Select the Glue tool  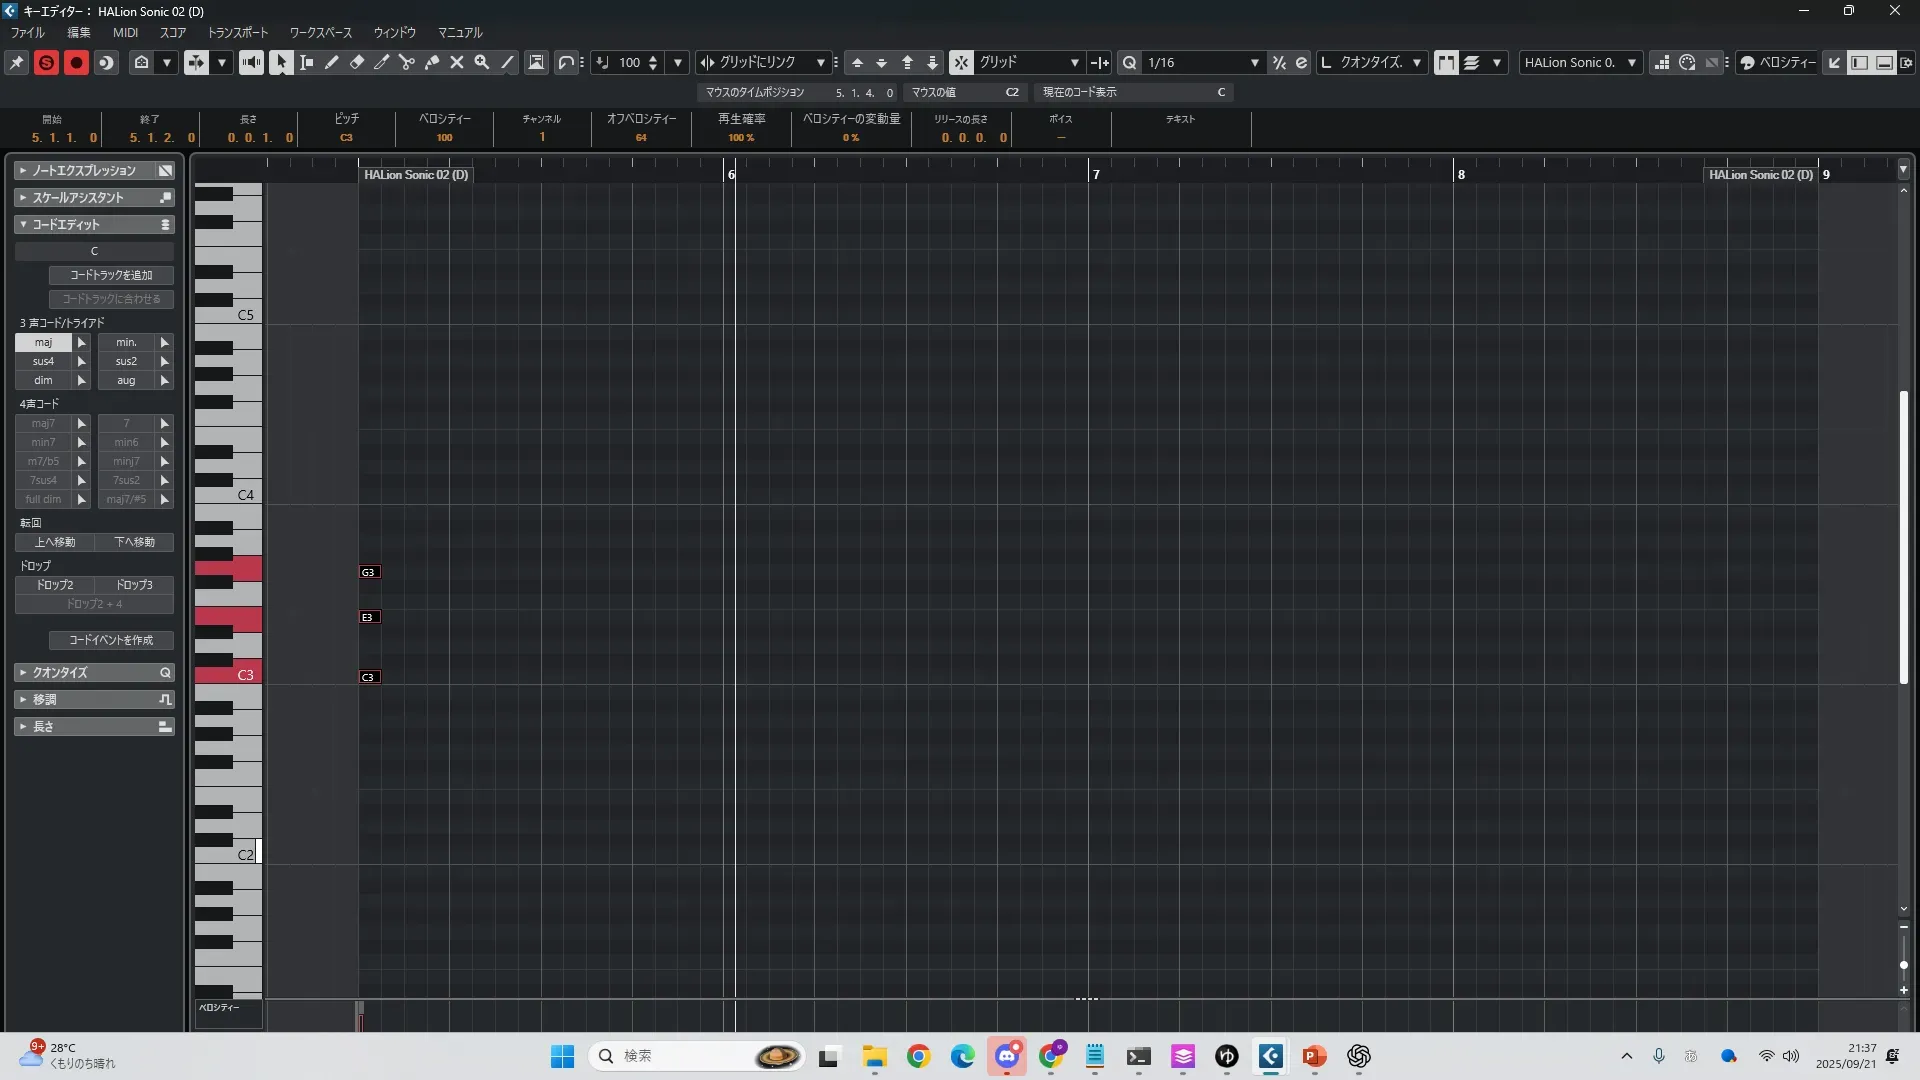click(x=432, y=62)
